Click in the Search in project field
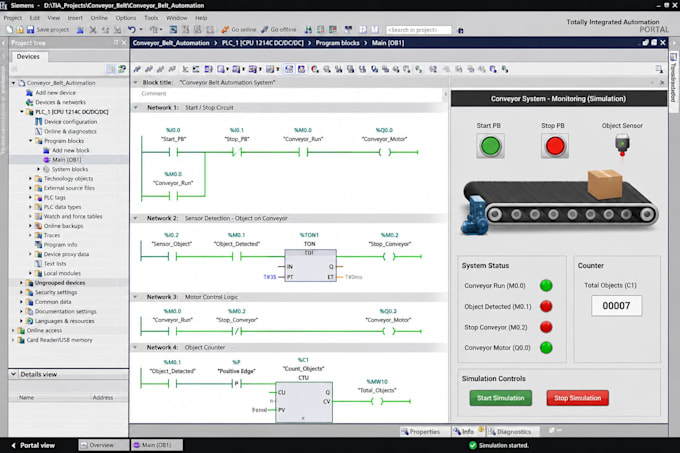The image size is (680, 453). click(418, 30)
